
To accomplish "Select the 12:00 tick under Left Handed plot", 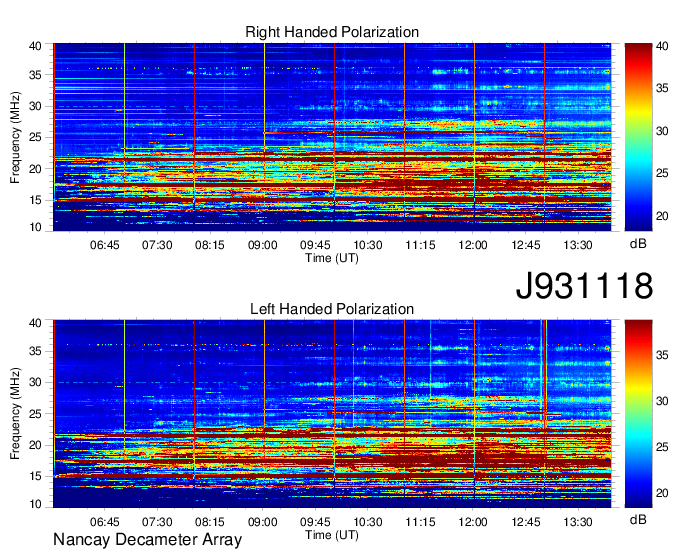I will point(473,522).
